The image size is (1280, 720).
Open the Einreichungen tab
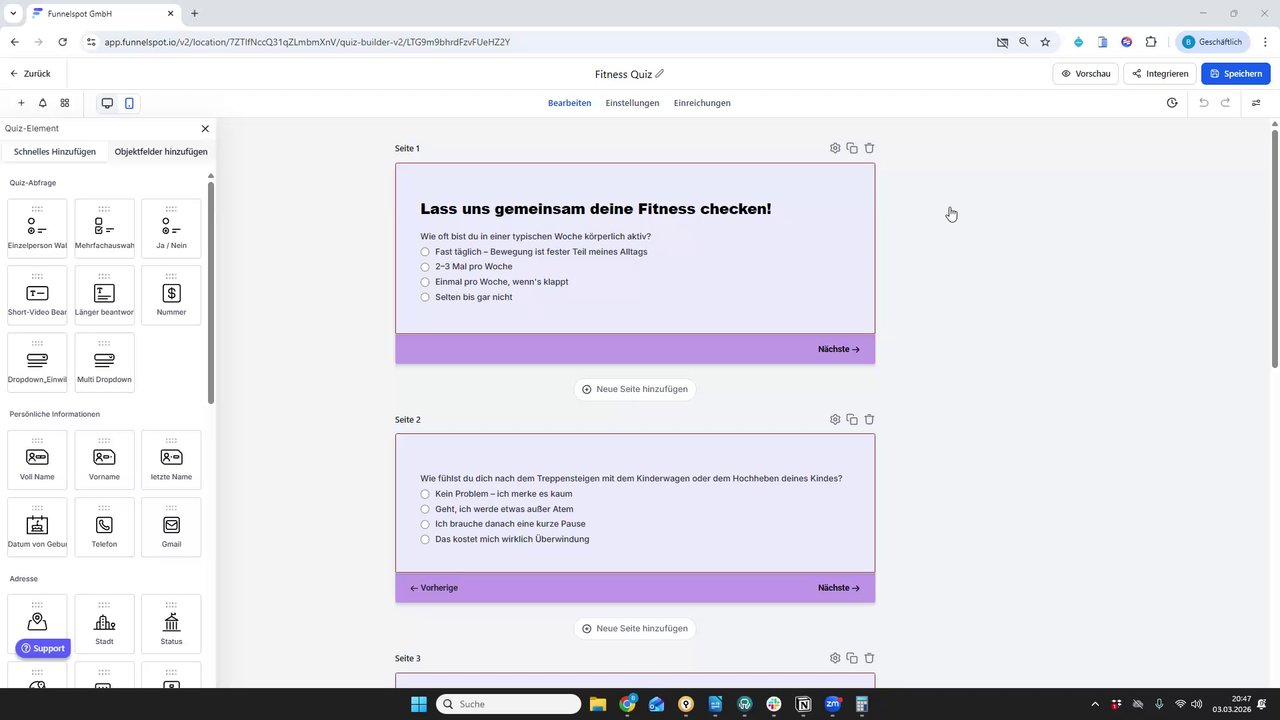pos(702,103)
